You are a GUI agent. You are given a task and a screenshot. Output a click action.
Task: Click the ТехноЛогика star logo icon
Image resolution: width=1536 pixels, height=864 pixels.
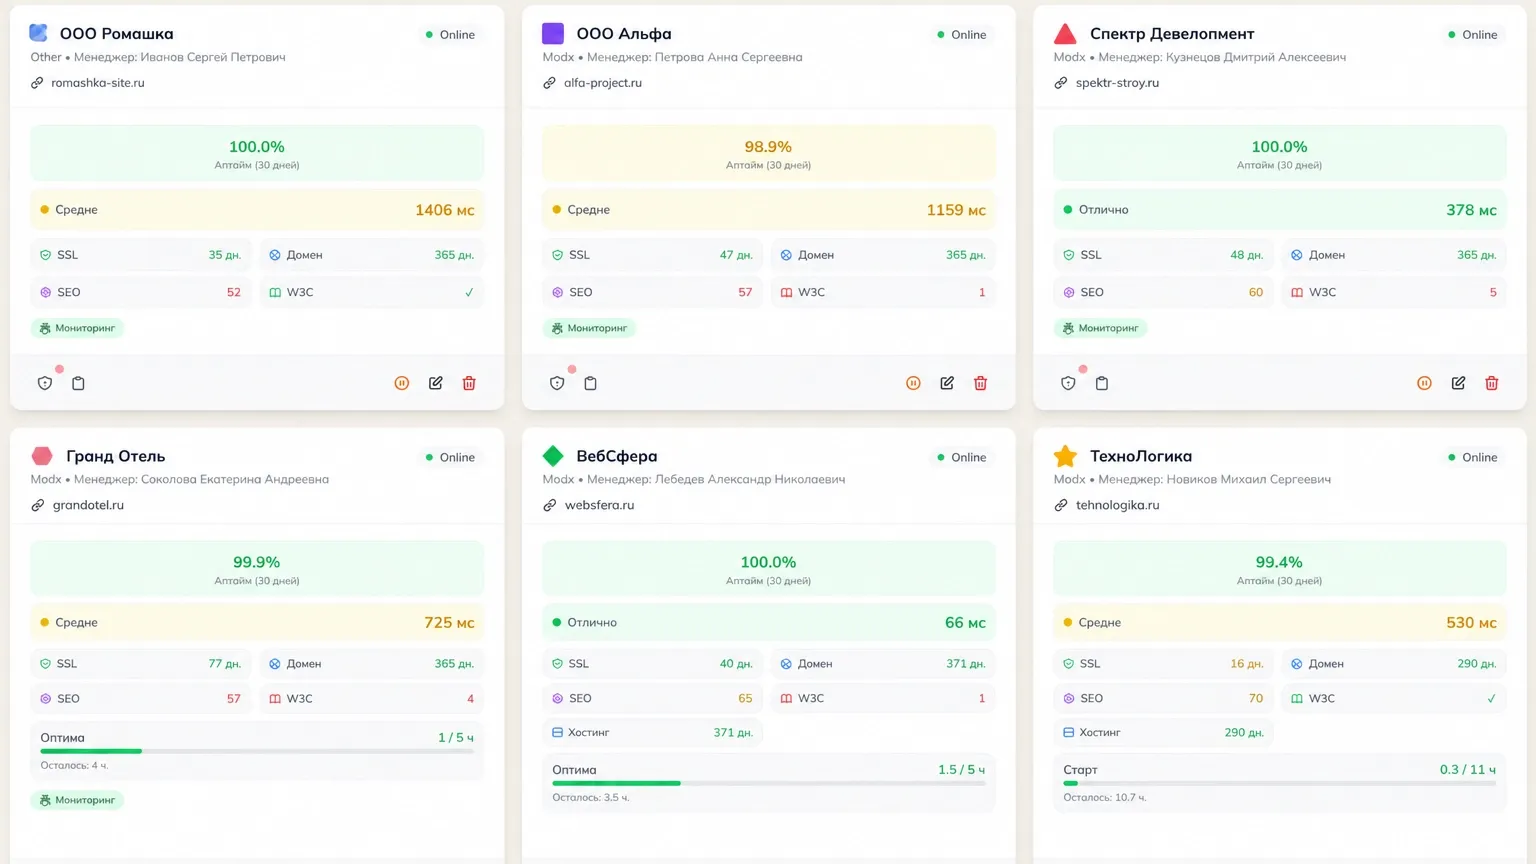click(x=1065, y=457)
